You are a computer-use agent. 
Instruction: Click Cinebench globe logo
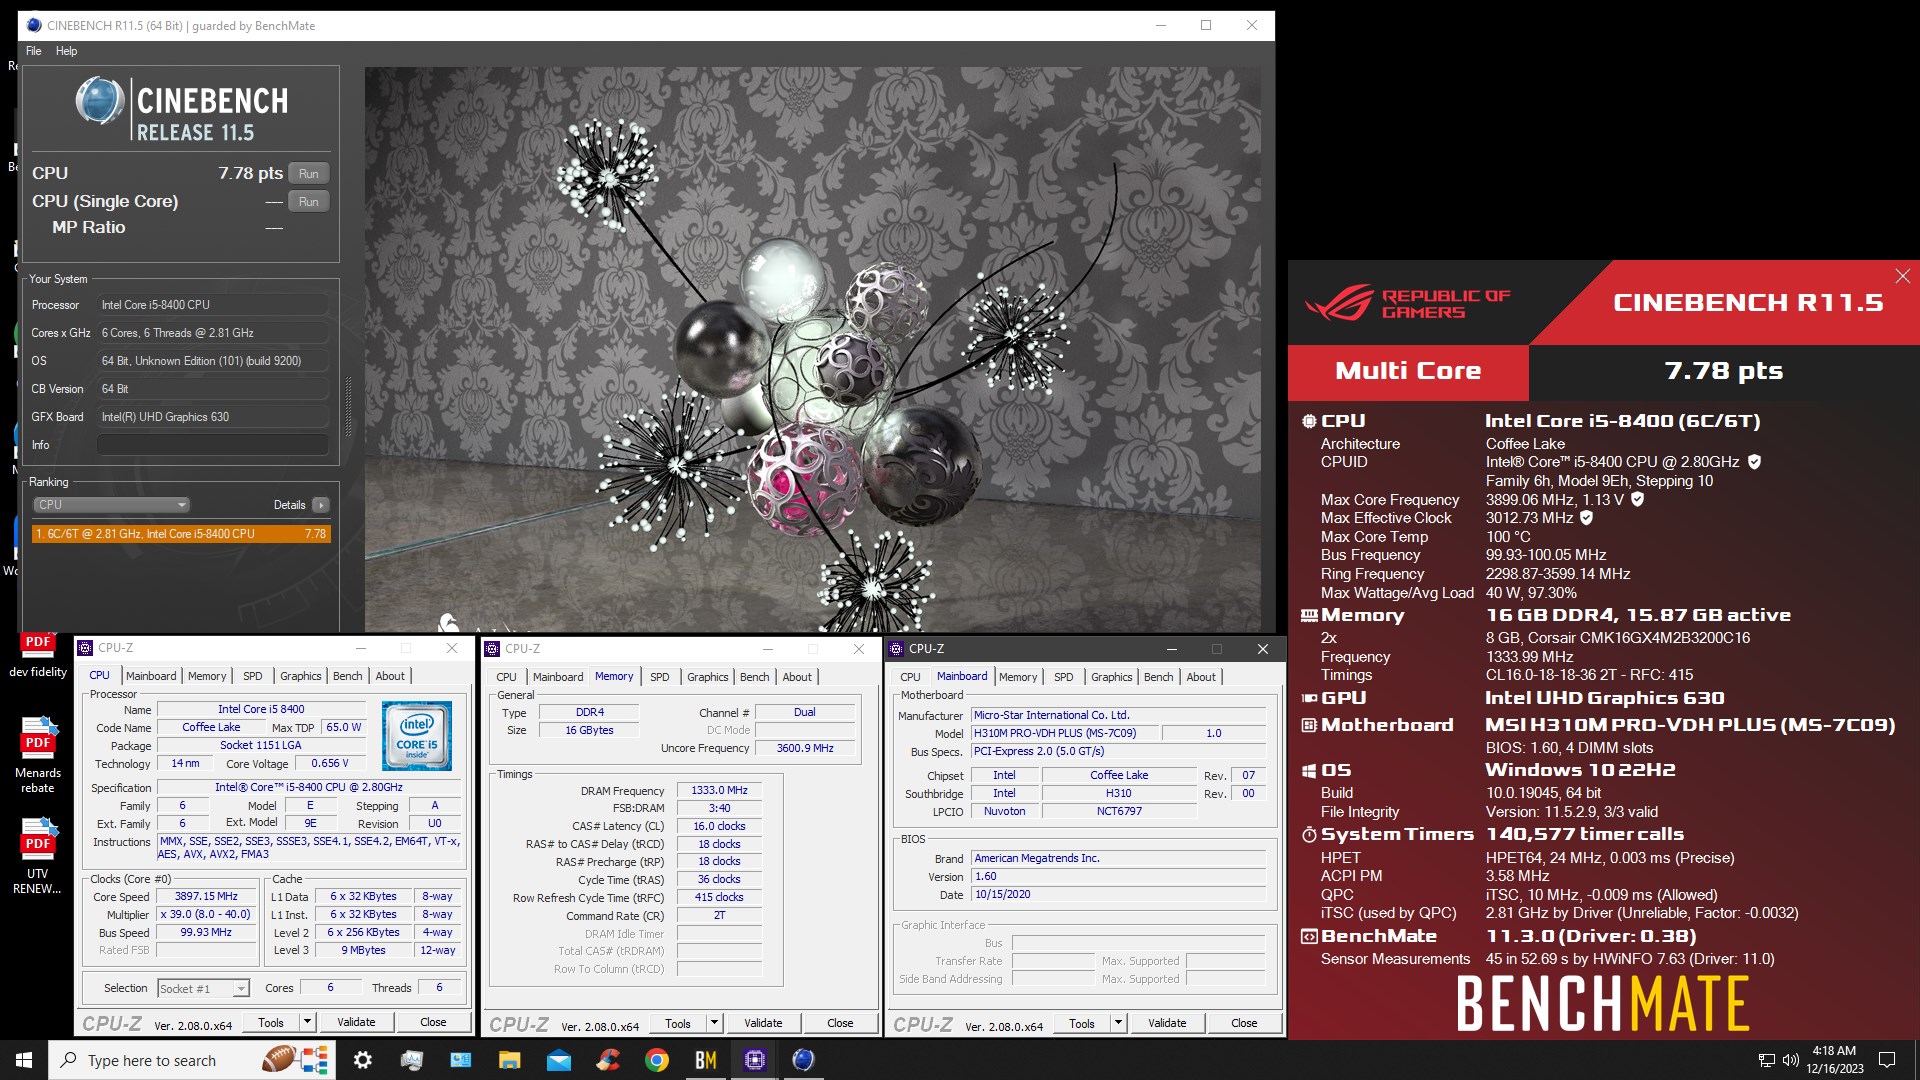click(100, 101)
